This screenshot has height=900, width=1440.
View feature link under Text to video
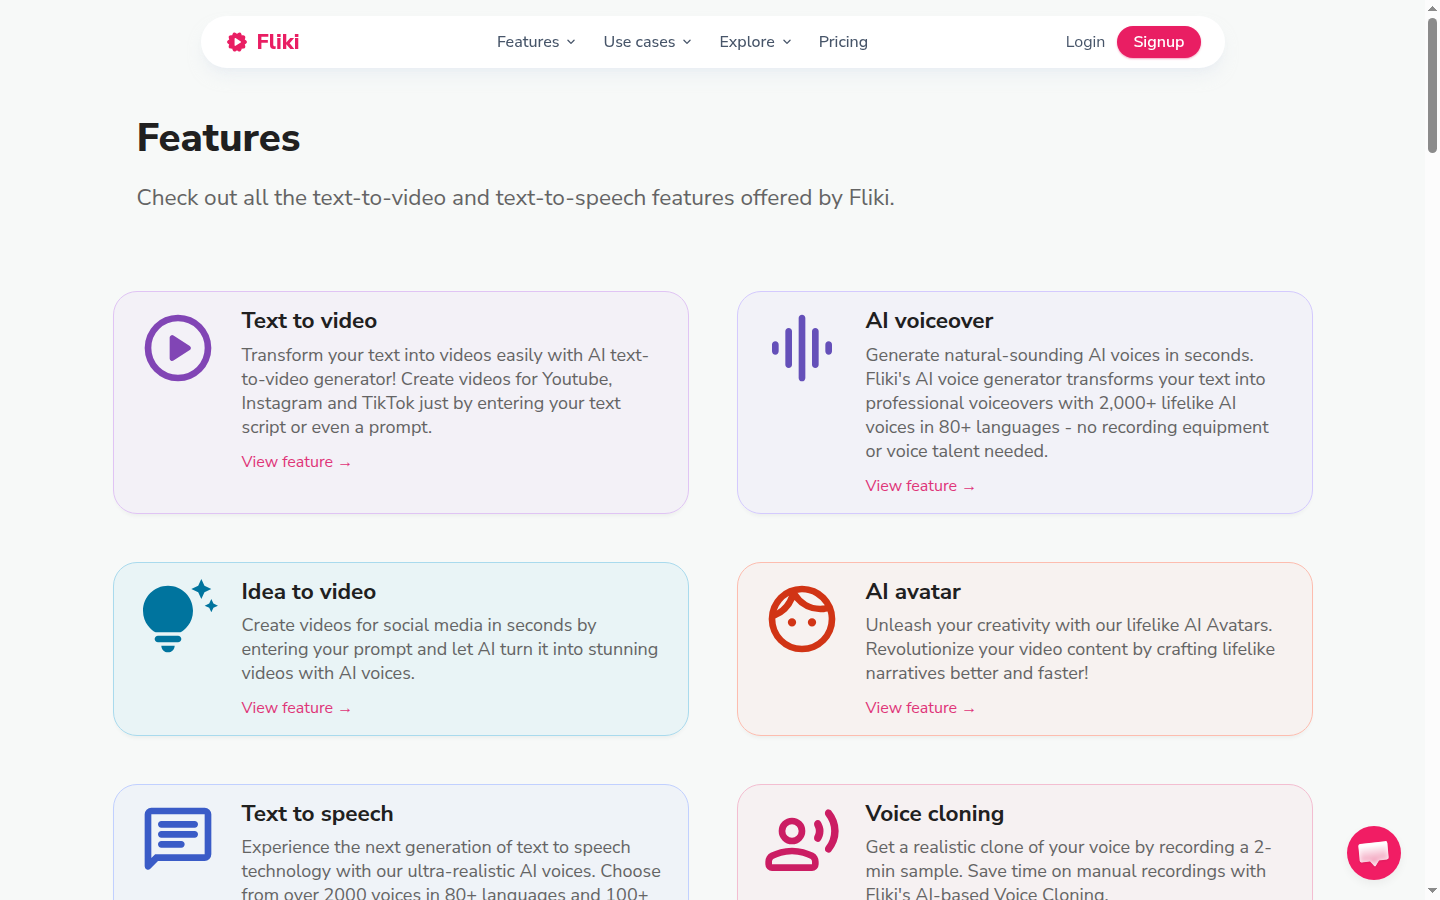(x=296, y=462)
